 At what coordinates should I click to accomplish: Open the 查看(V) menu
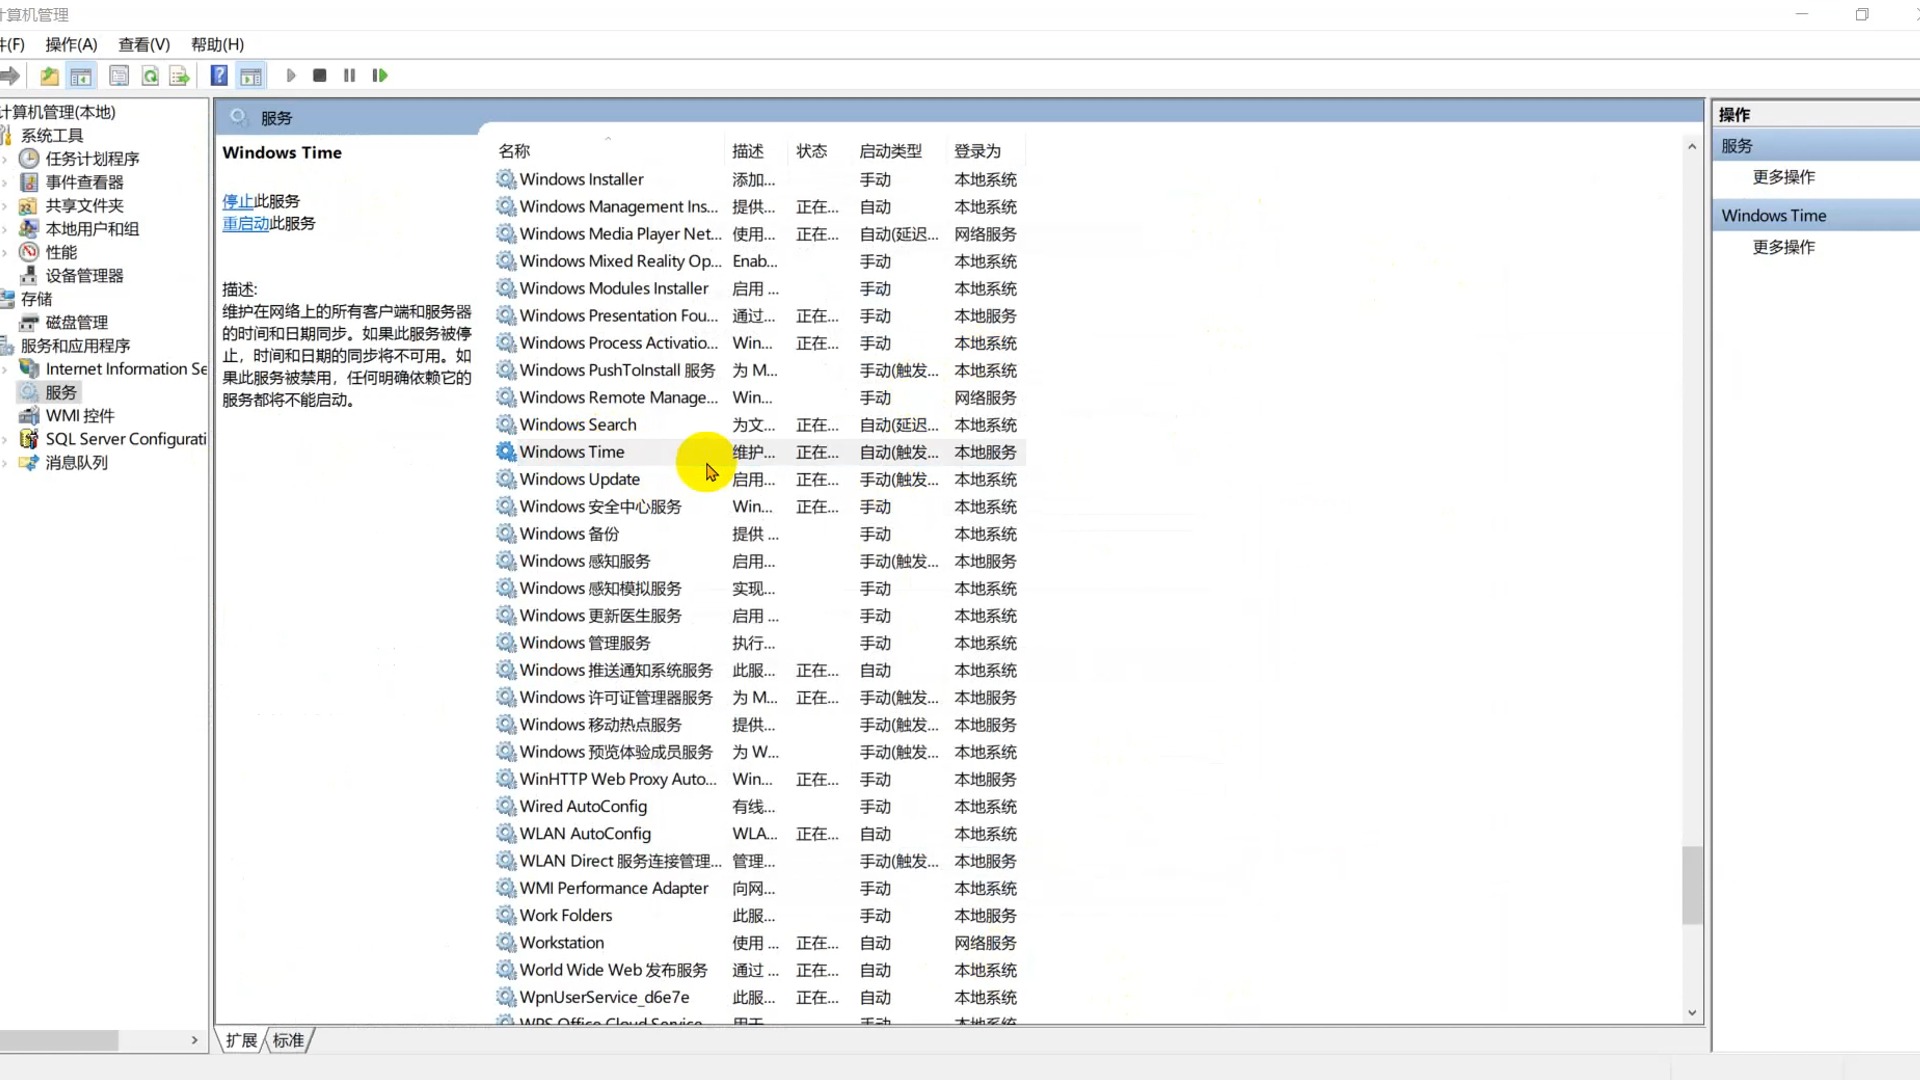tap(144, 45)
